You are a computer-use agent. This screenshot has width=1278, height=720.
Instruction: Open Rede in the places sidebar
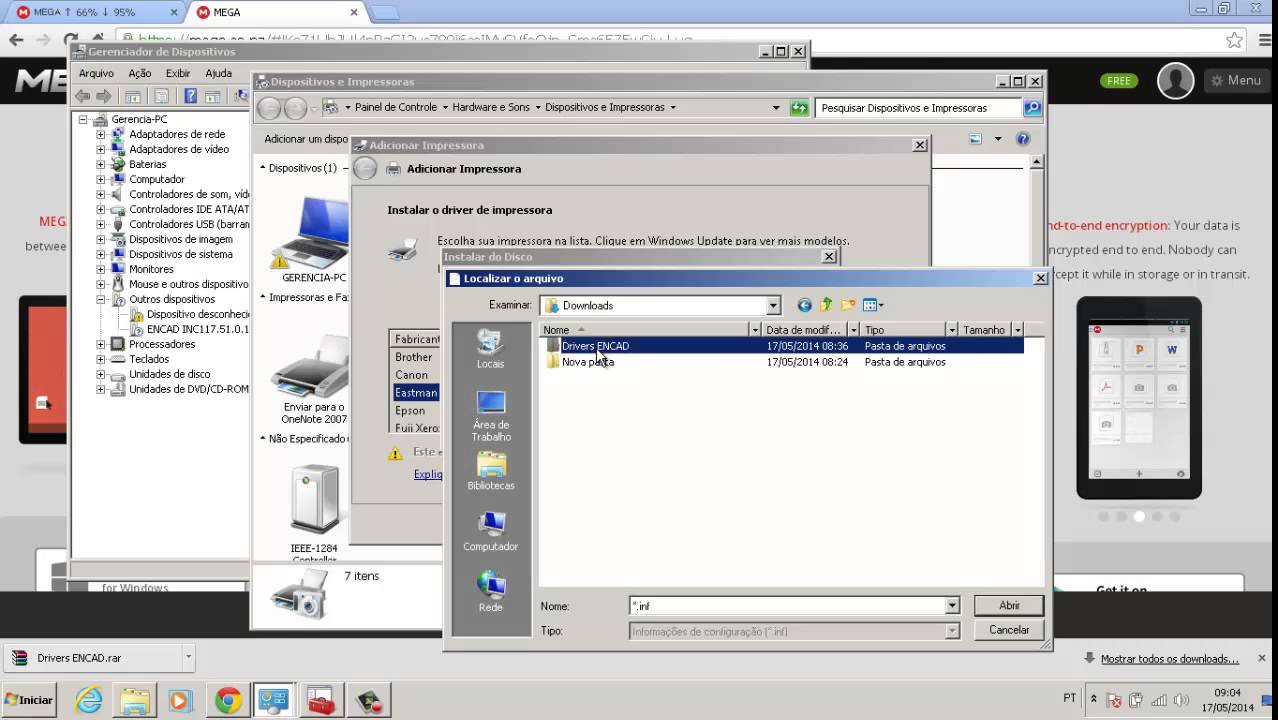pos(490,592)
